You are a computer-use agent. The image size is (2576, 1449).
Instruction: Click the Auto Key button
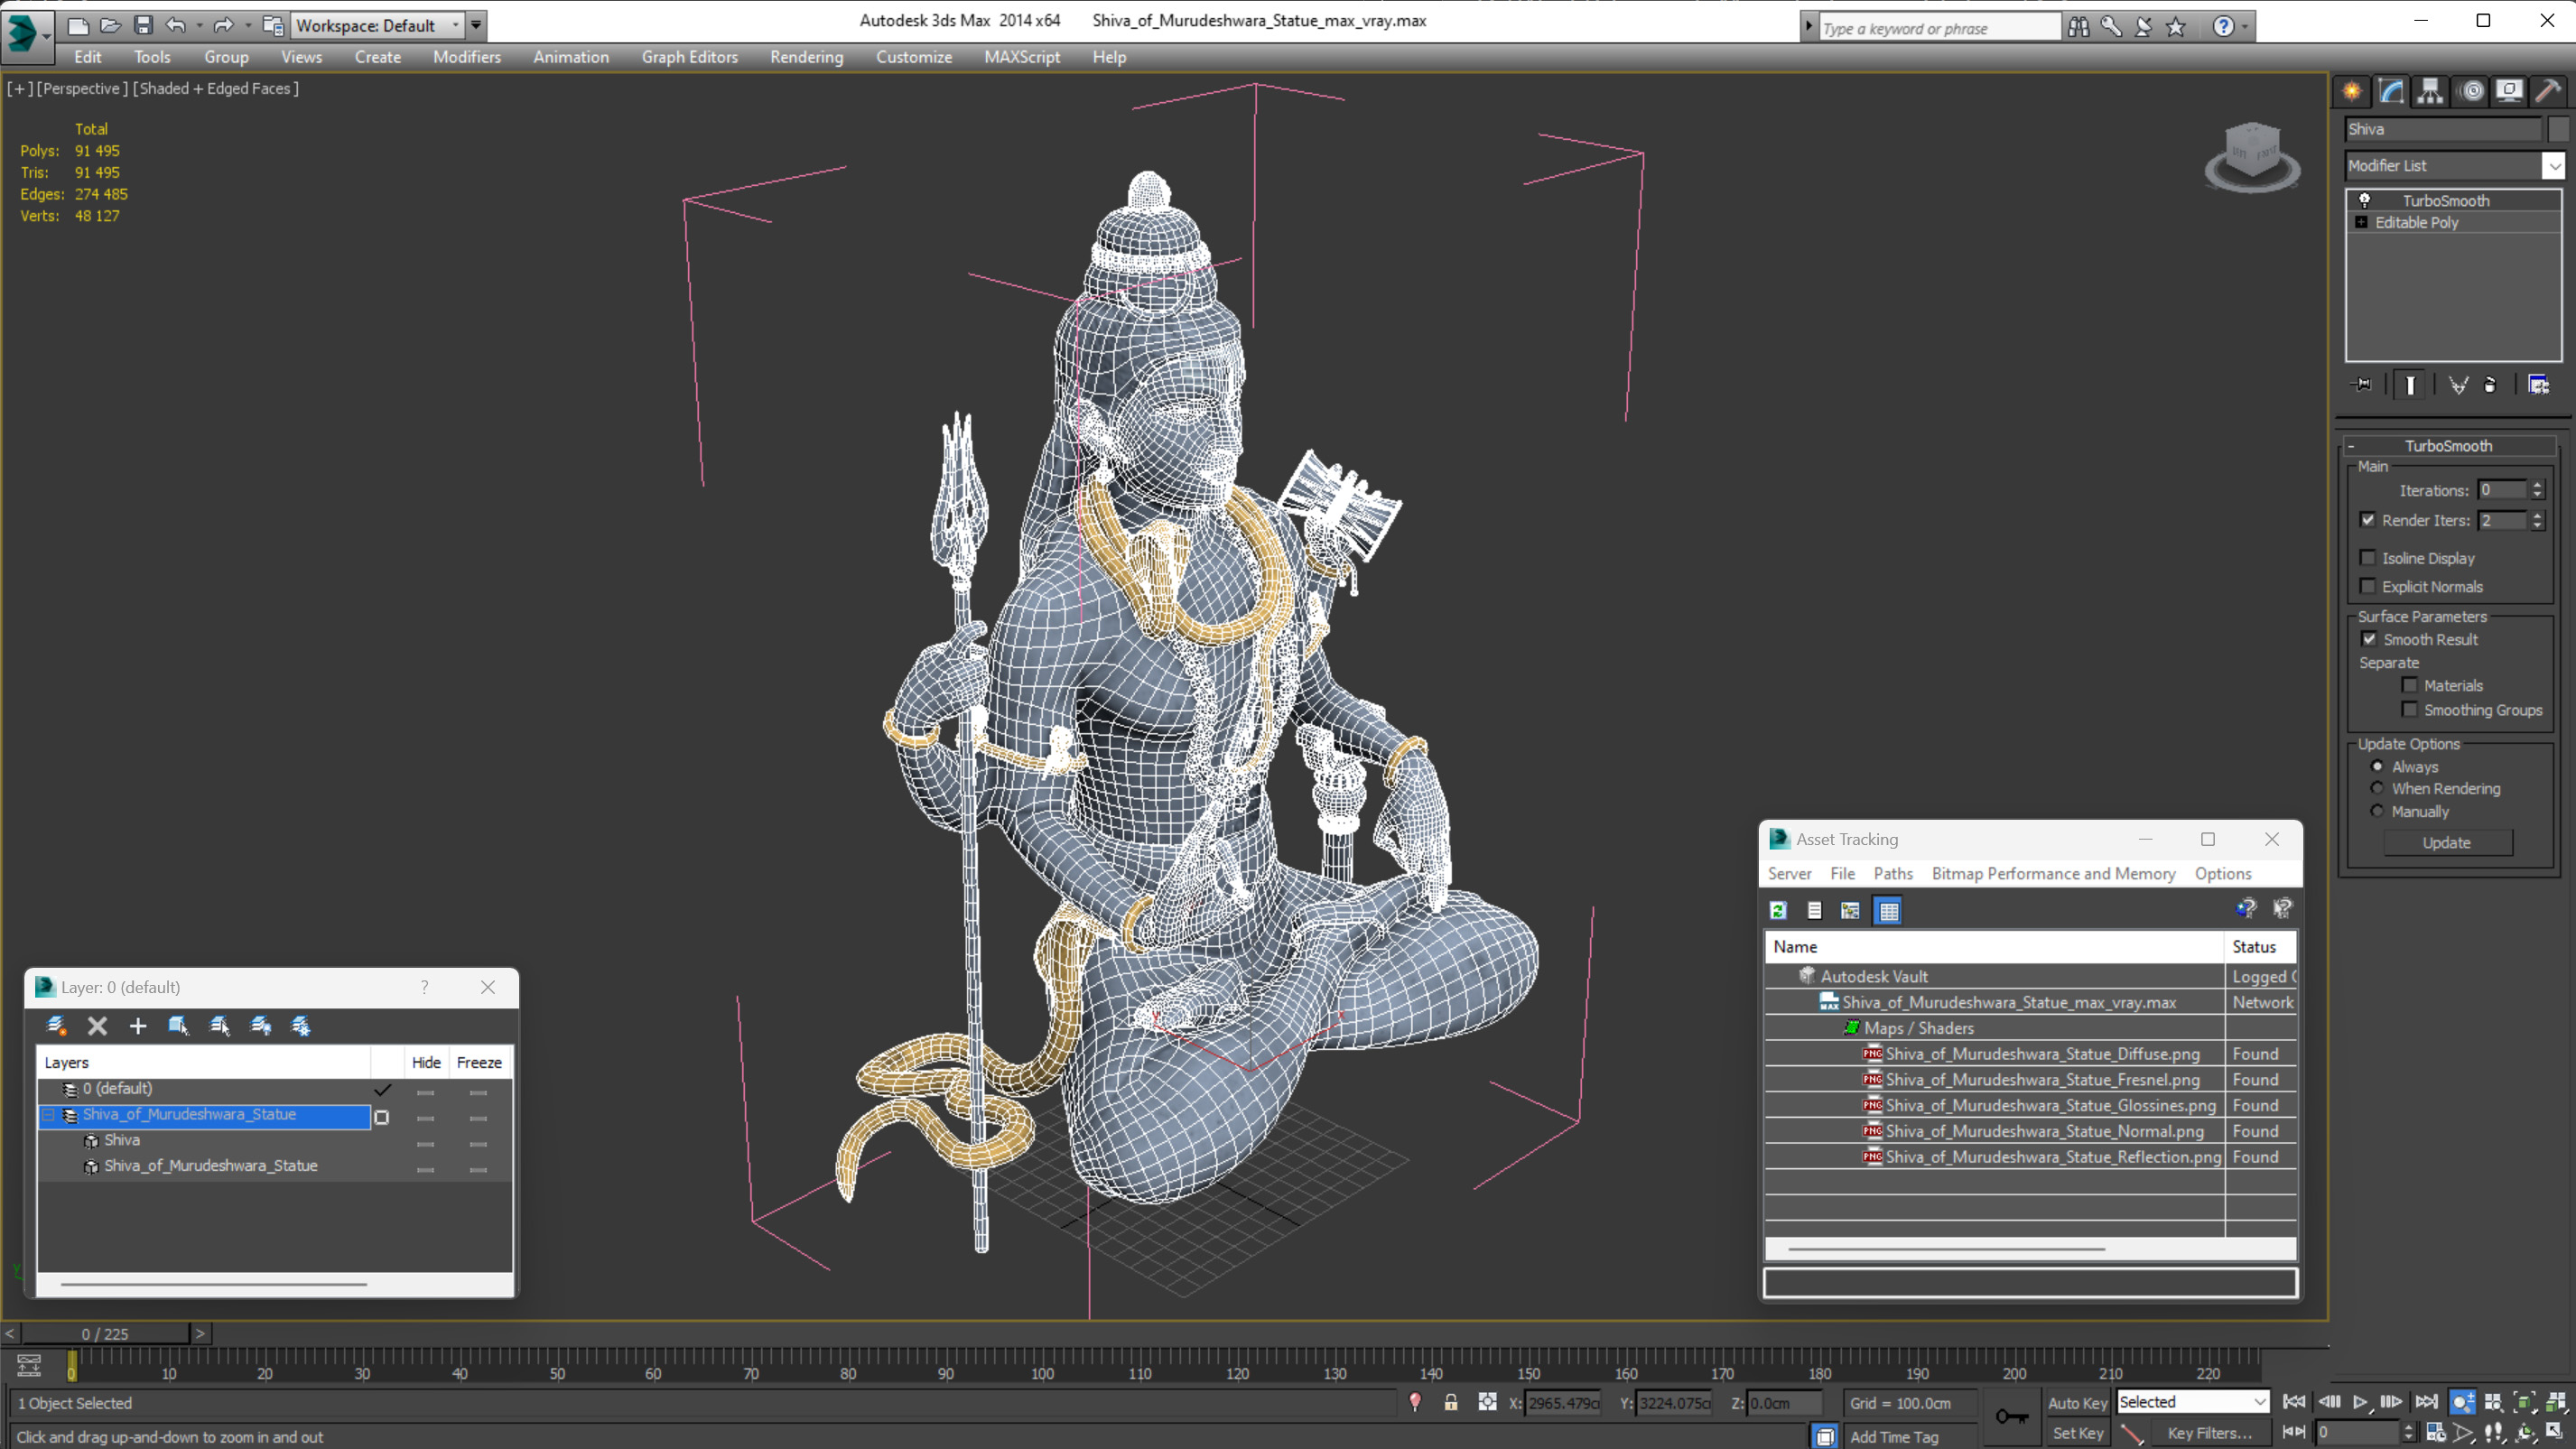tap(2077, 1402)
